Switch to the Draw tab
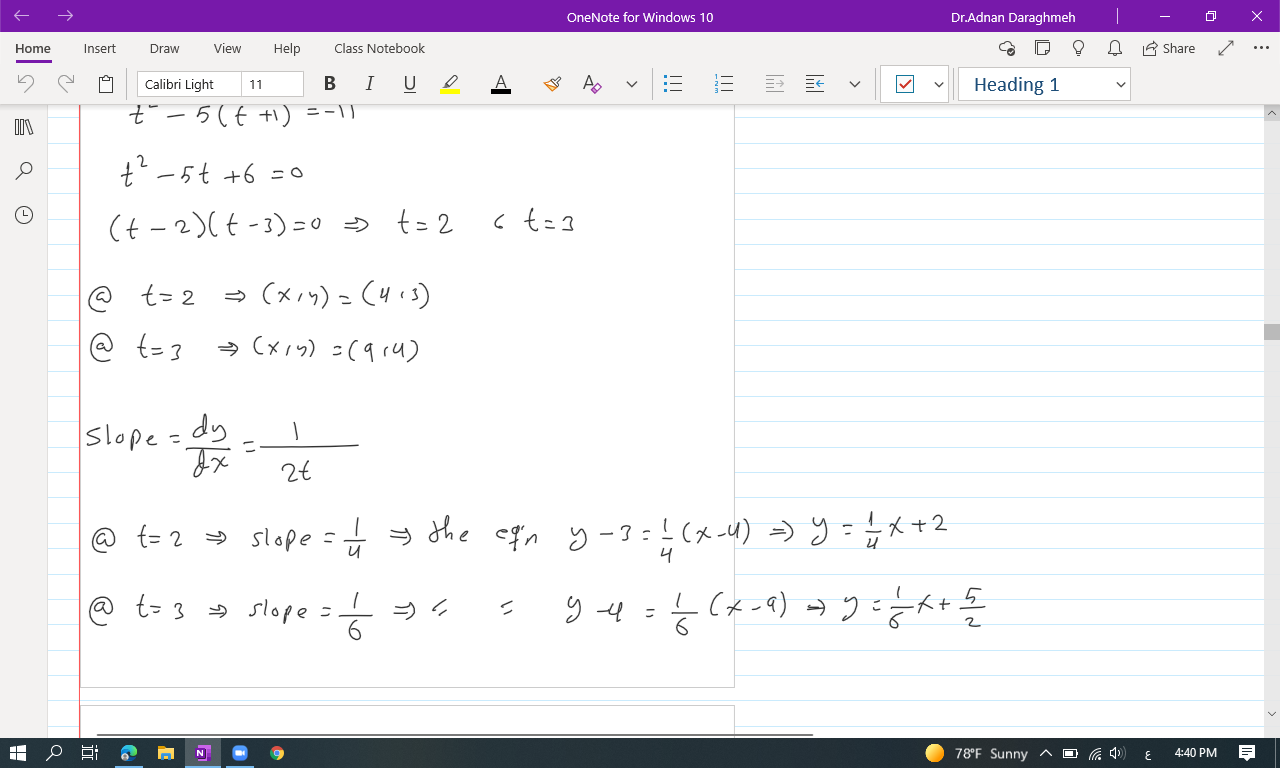1280x768 pixels. point(164,48)
